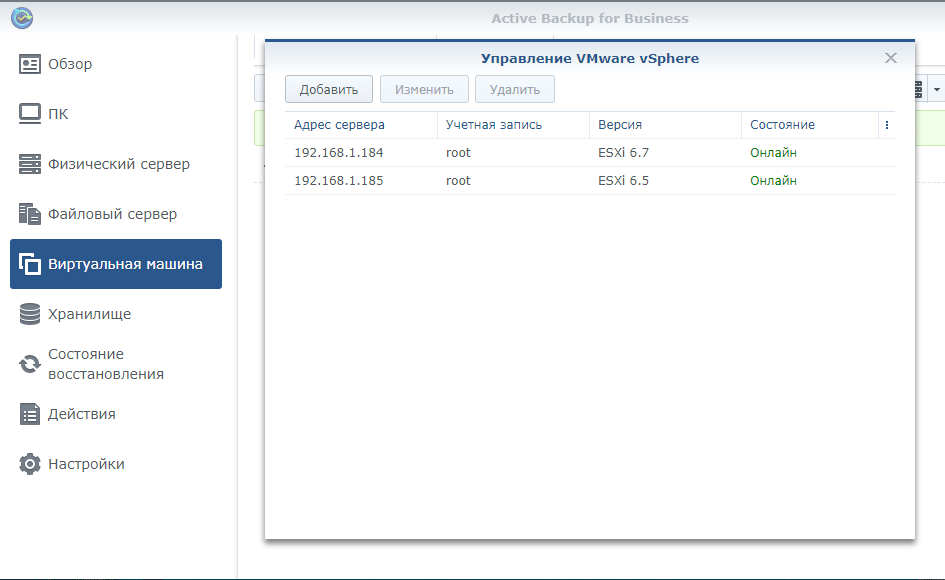Image resolution: width=945 pixels, height=580 pixels.
Task: Open the Обзор overview icon in sidebar
Action: 30,64
